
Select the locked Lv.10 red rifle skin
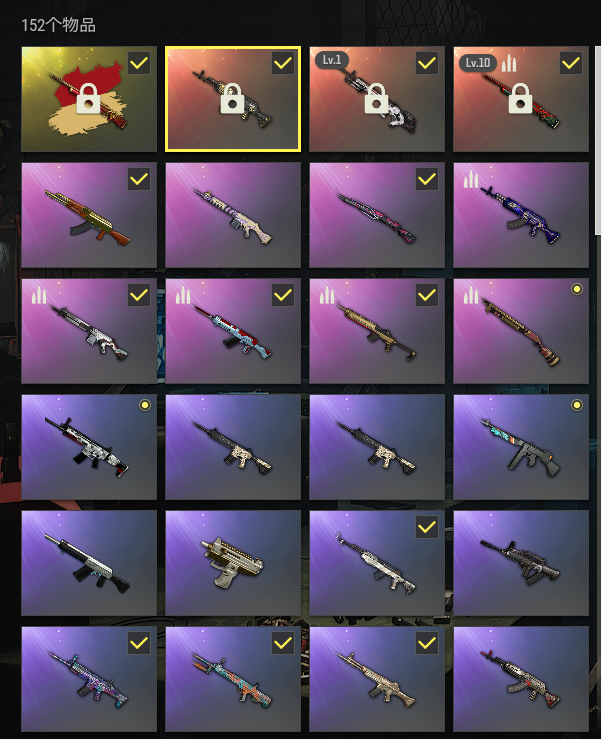[x=521, y=99]
